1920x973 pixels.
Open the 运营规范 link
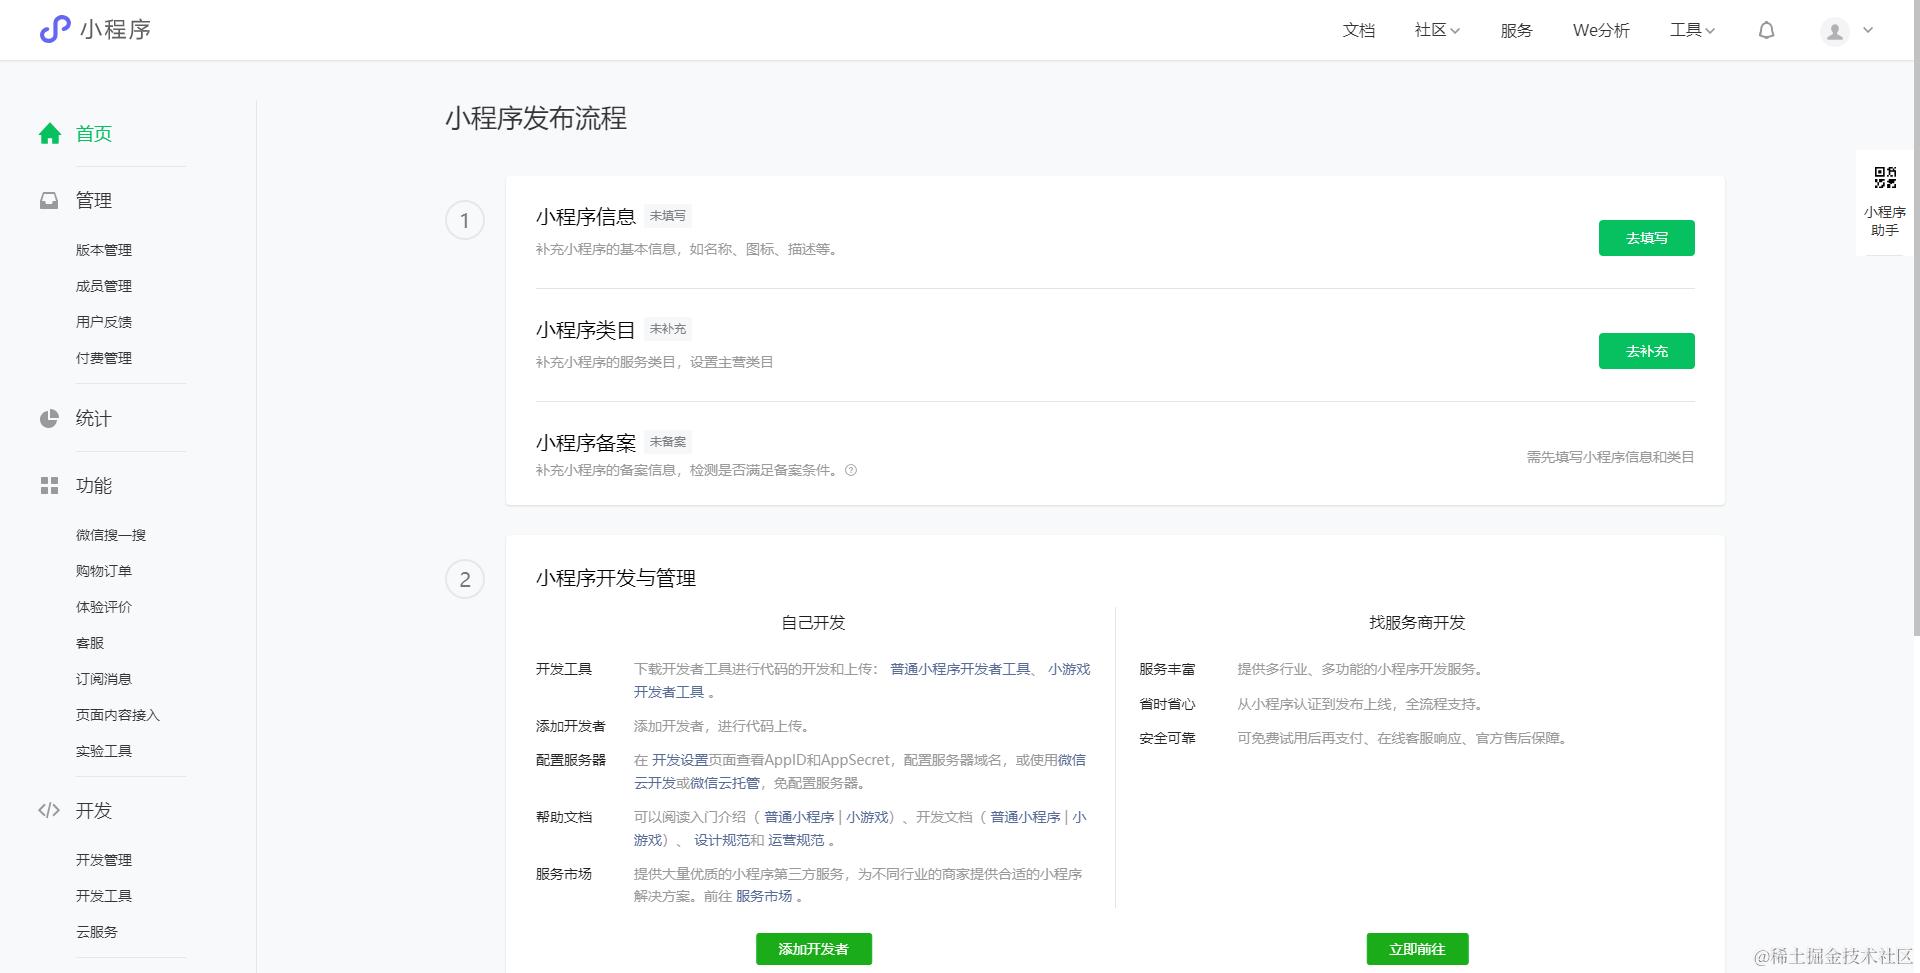coord(796,840)
